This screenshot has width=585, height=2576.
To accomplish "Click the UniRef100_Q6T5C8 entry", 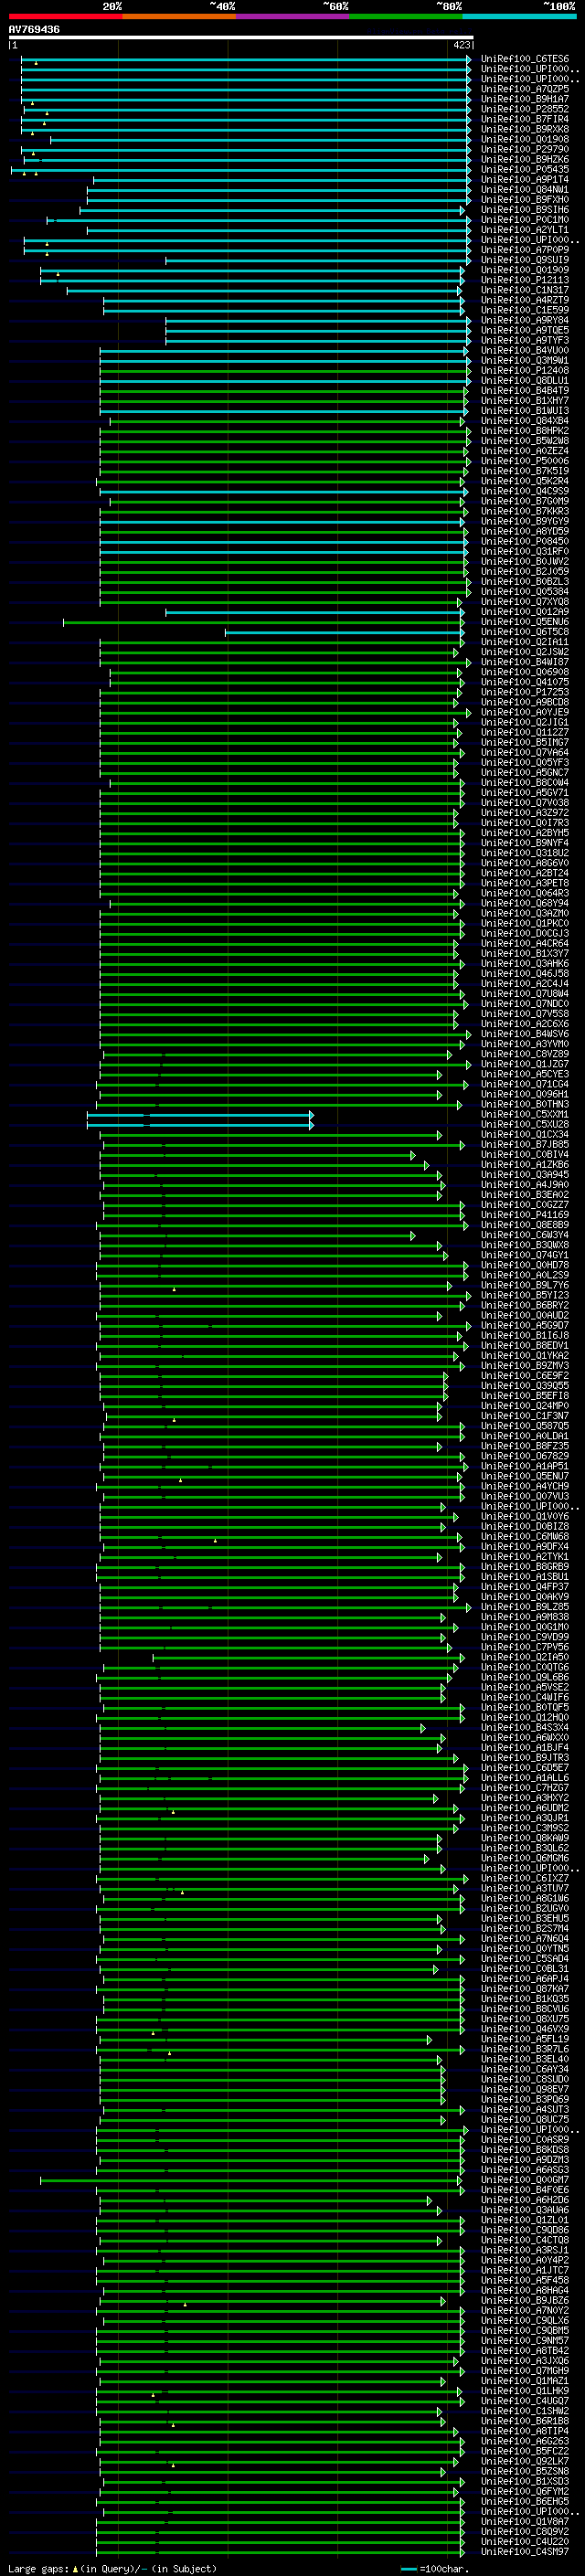I will click(x=525, y=632).
